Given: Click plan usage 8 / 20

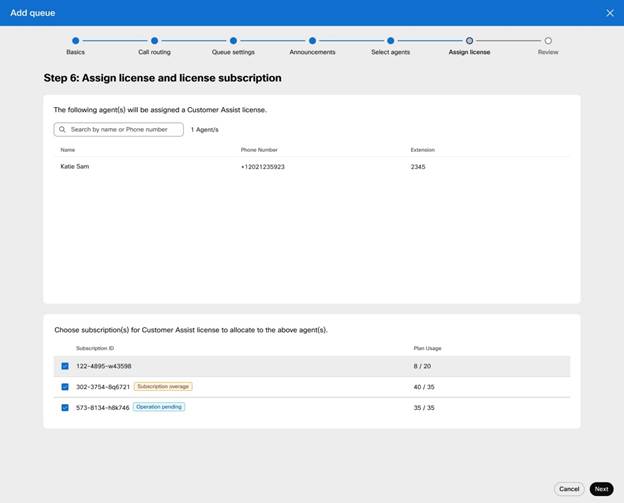Looking at the screenshot, I should click(x=422, y=366).
